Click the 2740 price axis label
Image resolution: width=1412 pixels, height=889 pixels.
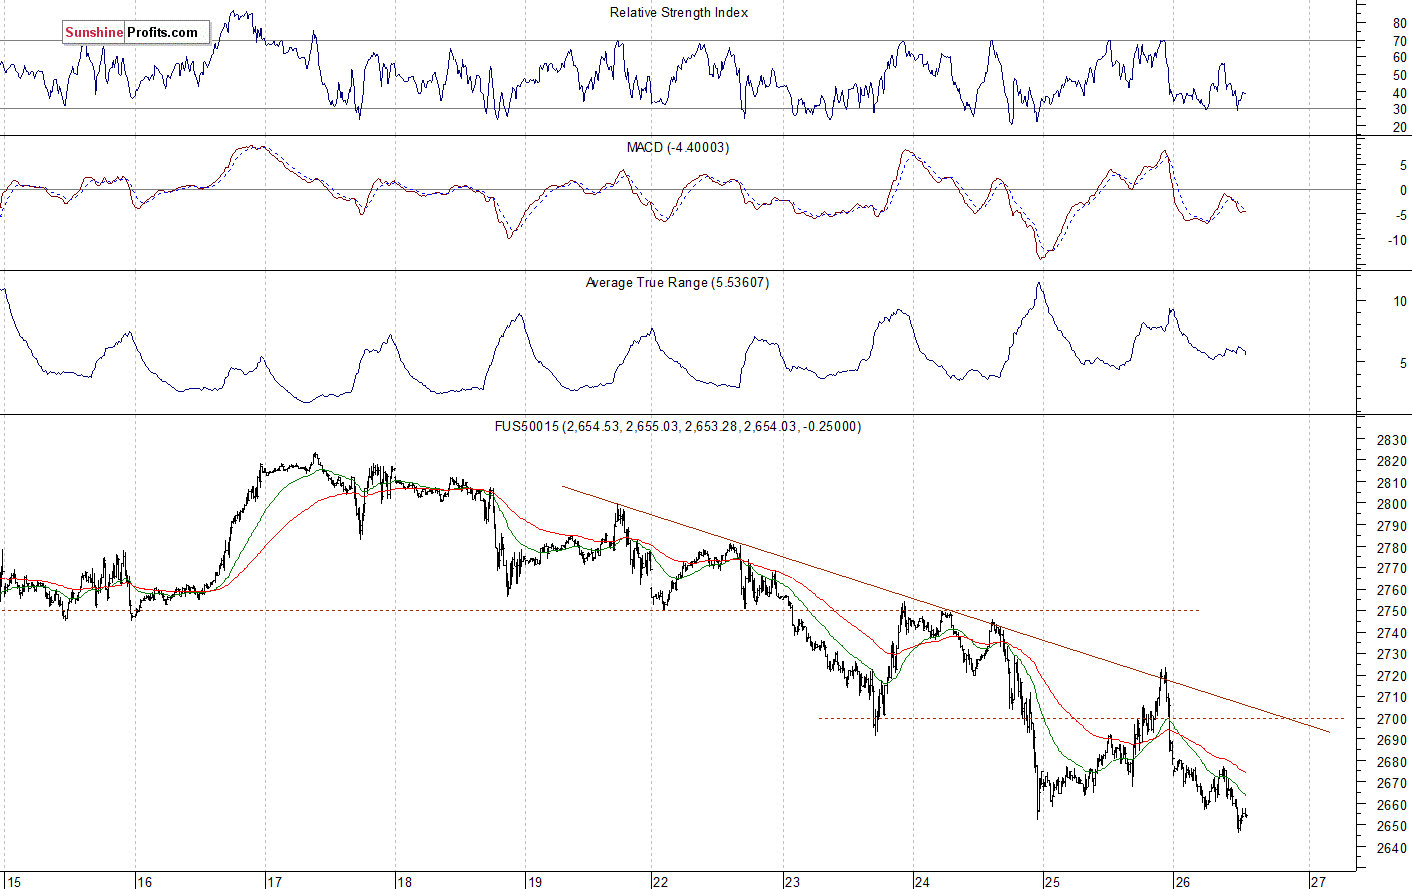tap(1392, 634)
